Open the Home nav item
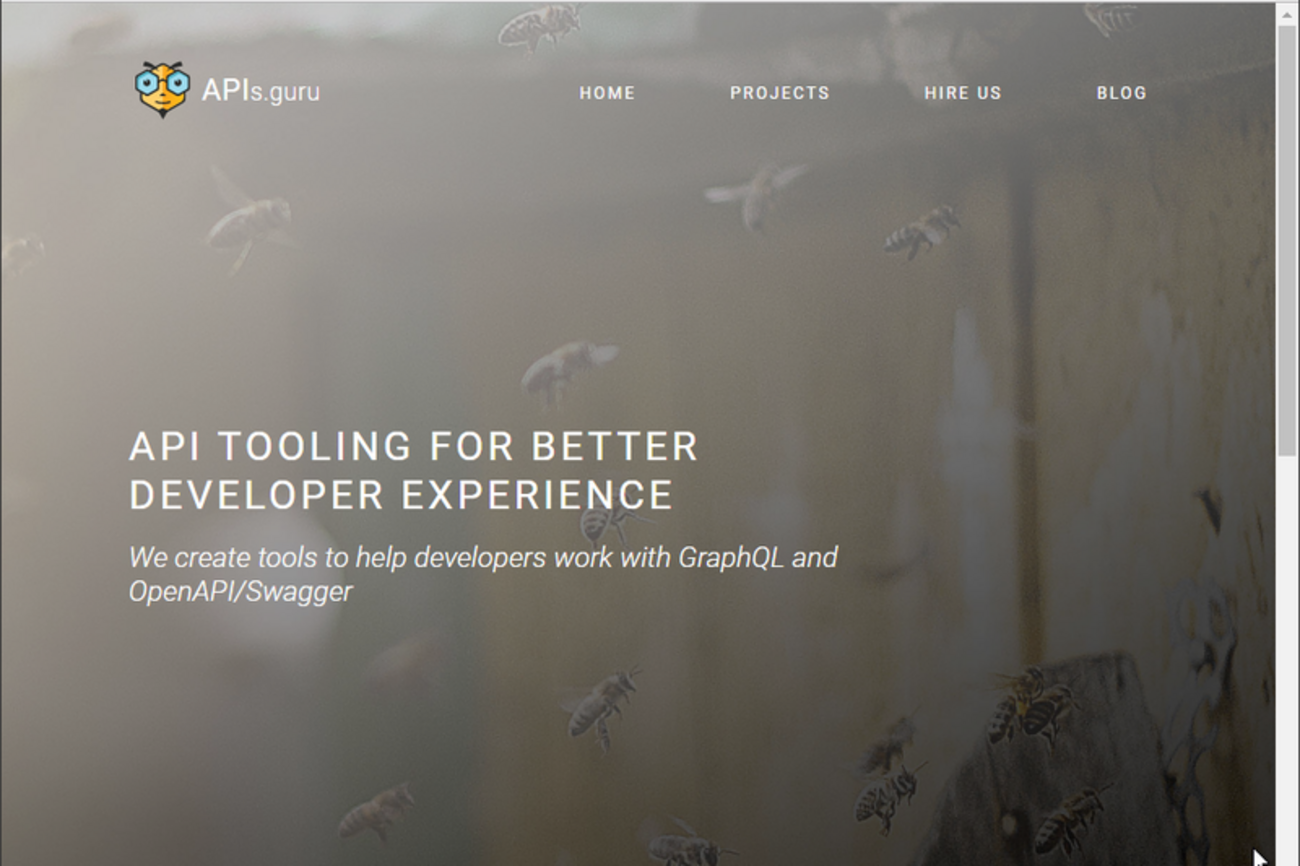This screenshot has width=1300, height=866. tap(607, 93)
